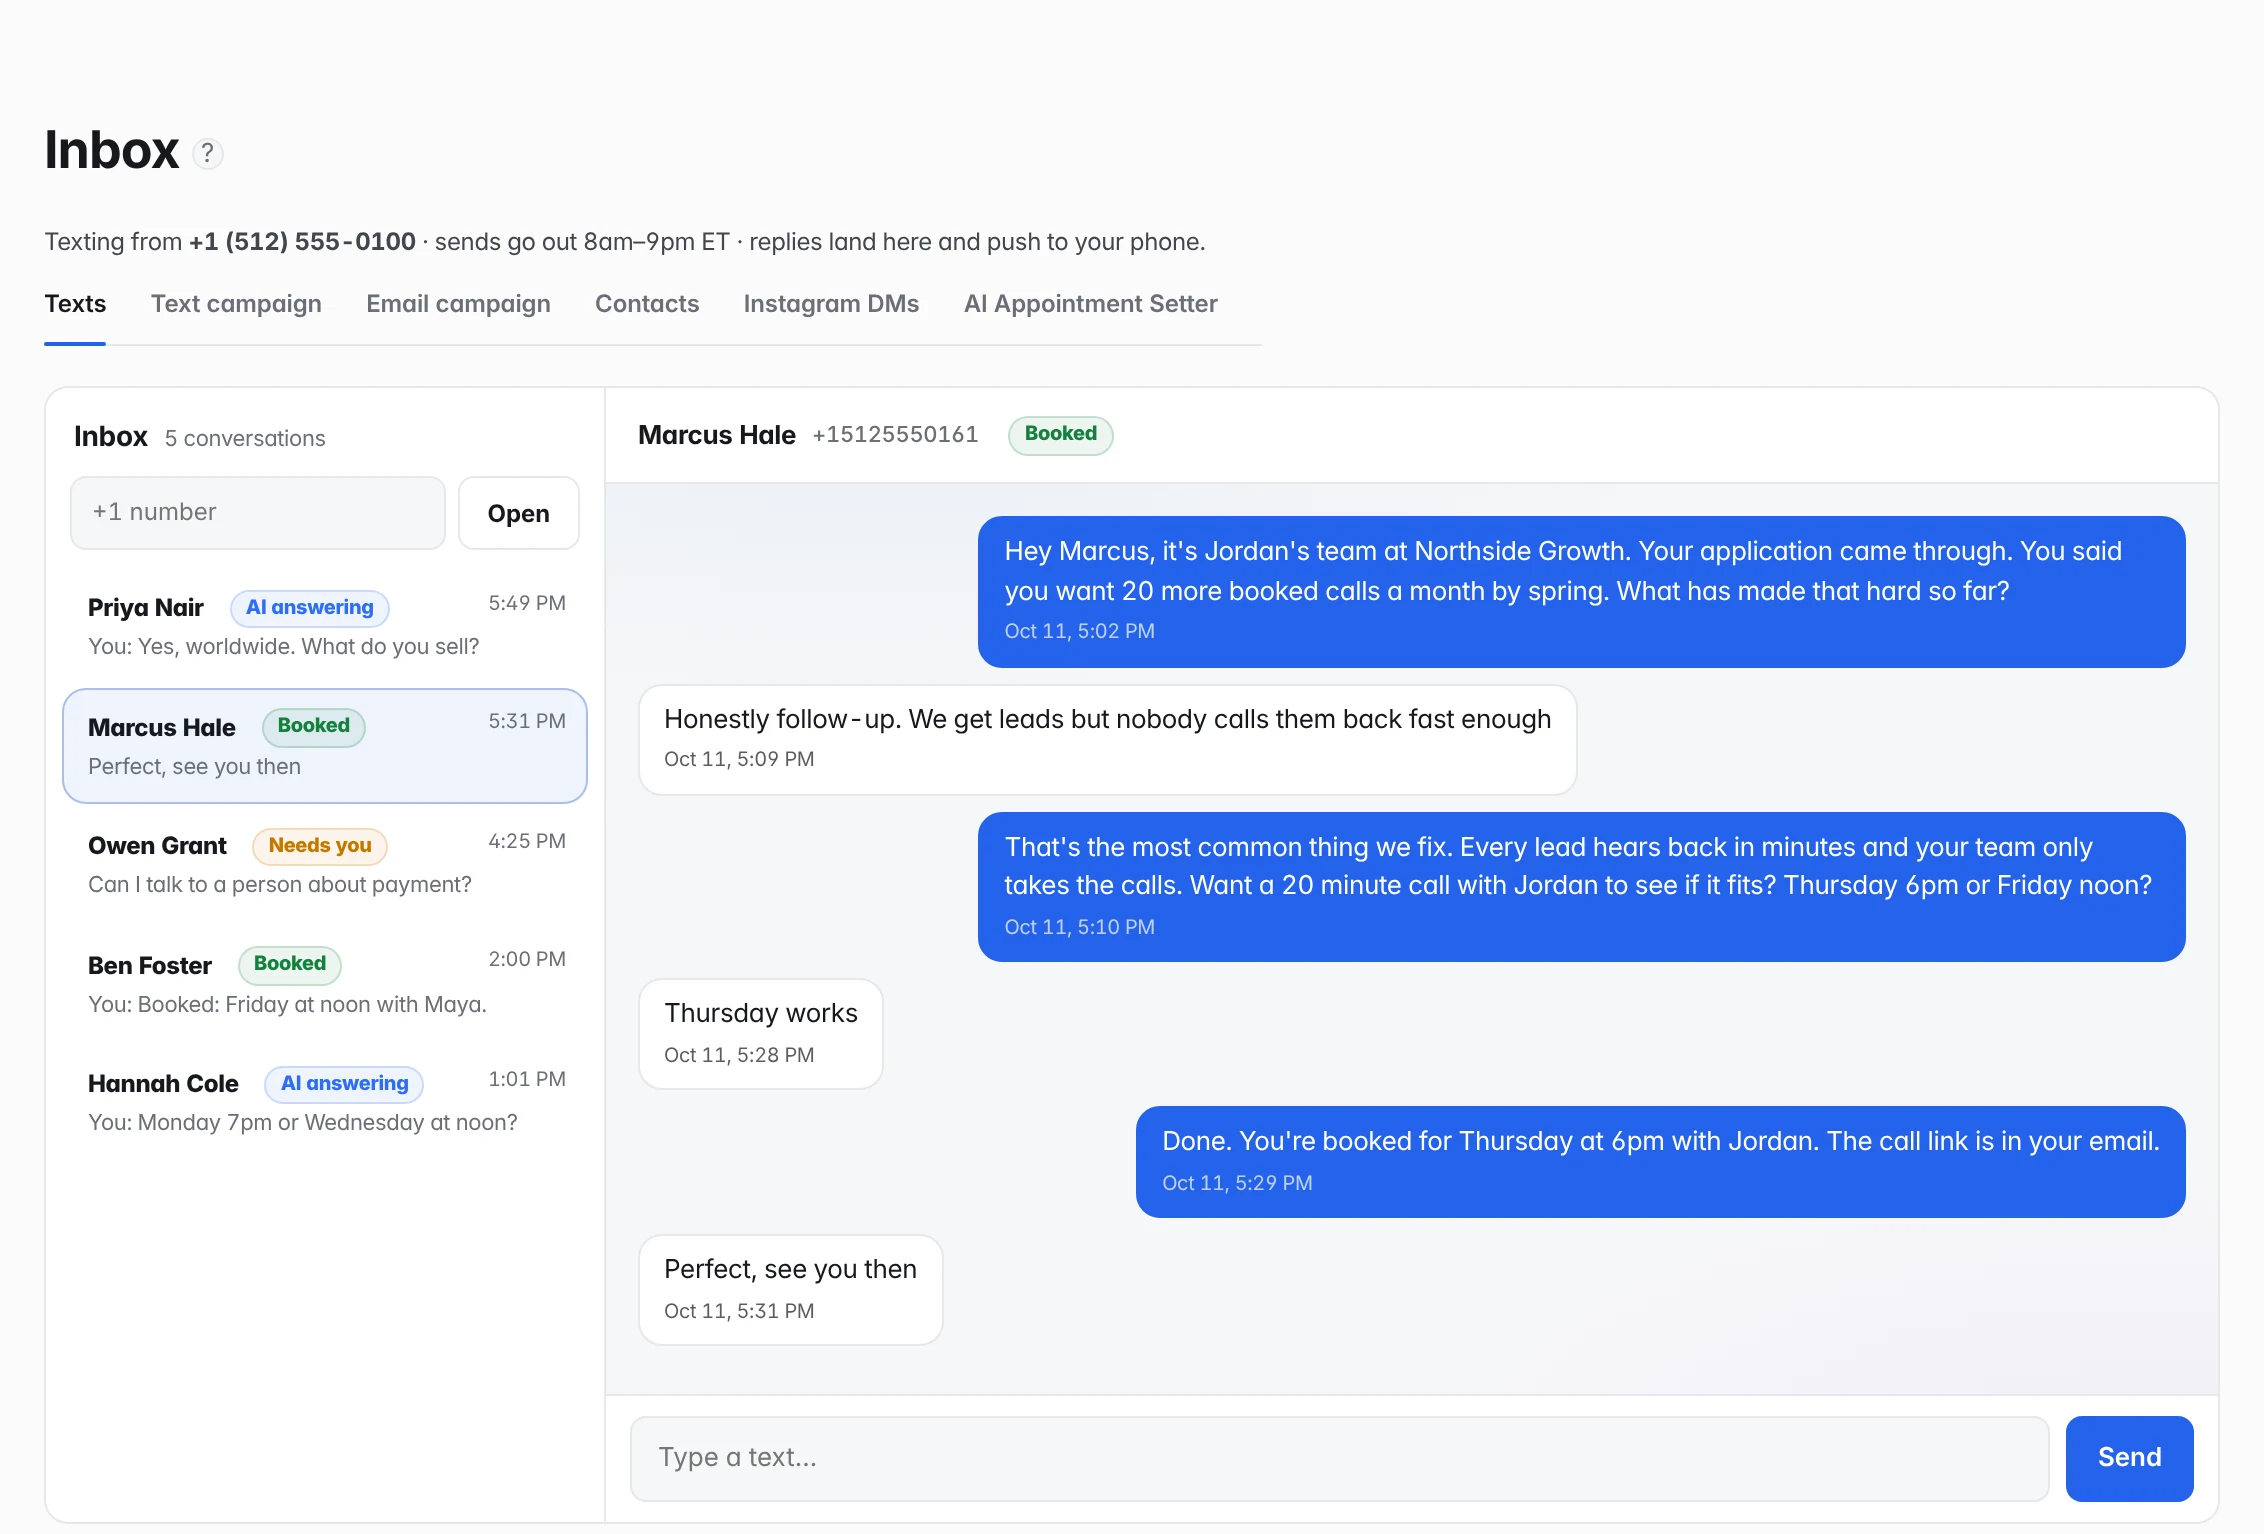The height and width of the screenshot is (1534, 2264).
Task: Click 'Can I talk to a person about payment?' preview
Action: click(280, 885)
